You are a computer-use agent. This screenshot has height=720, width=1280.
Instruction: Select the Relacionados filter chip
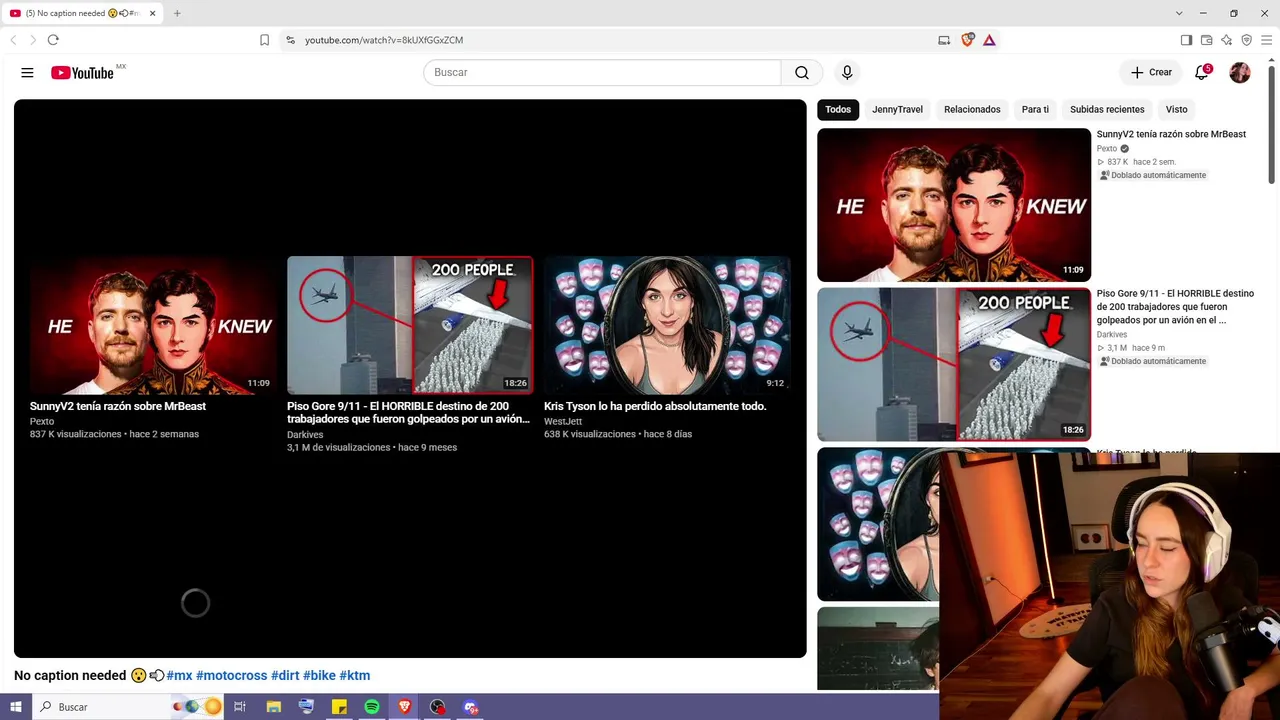click(x=972, y=109)
